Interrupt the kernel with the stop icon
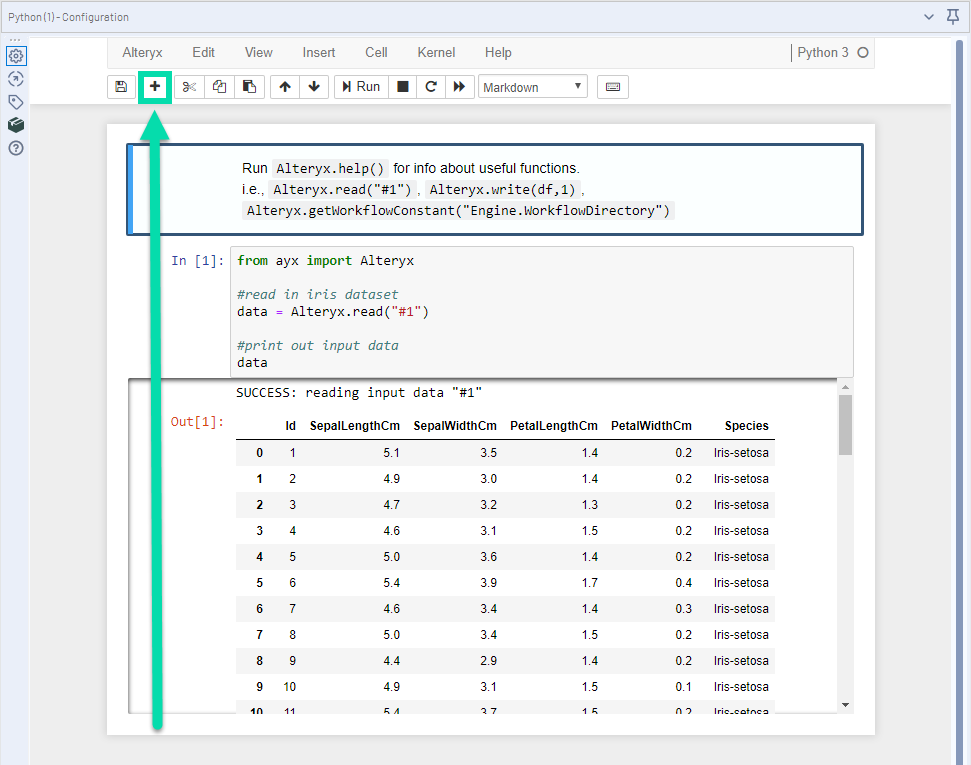The height and width of the screenshot is (765, 971). (x=403, y=87)
